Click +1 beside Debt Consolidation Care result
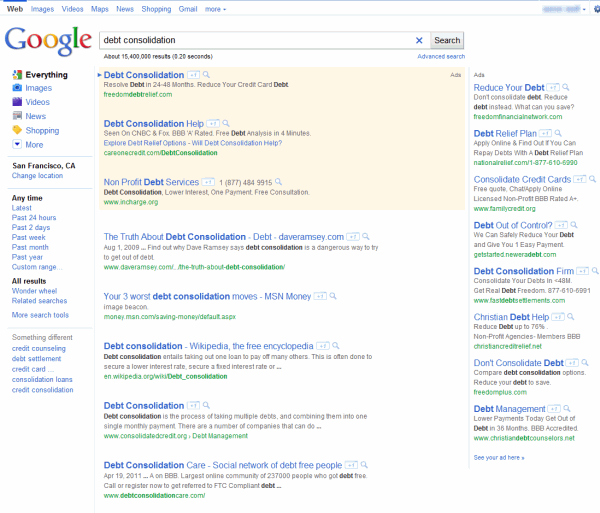This screenshot has width=600, height=513. tap(351, 465)
